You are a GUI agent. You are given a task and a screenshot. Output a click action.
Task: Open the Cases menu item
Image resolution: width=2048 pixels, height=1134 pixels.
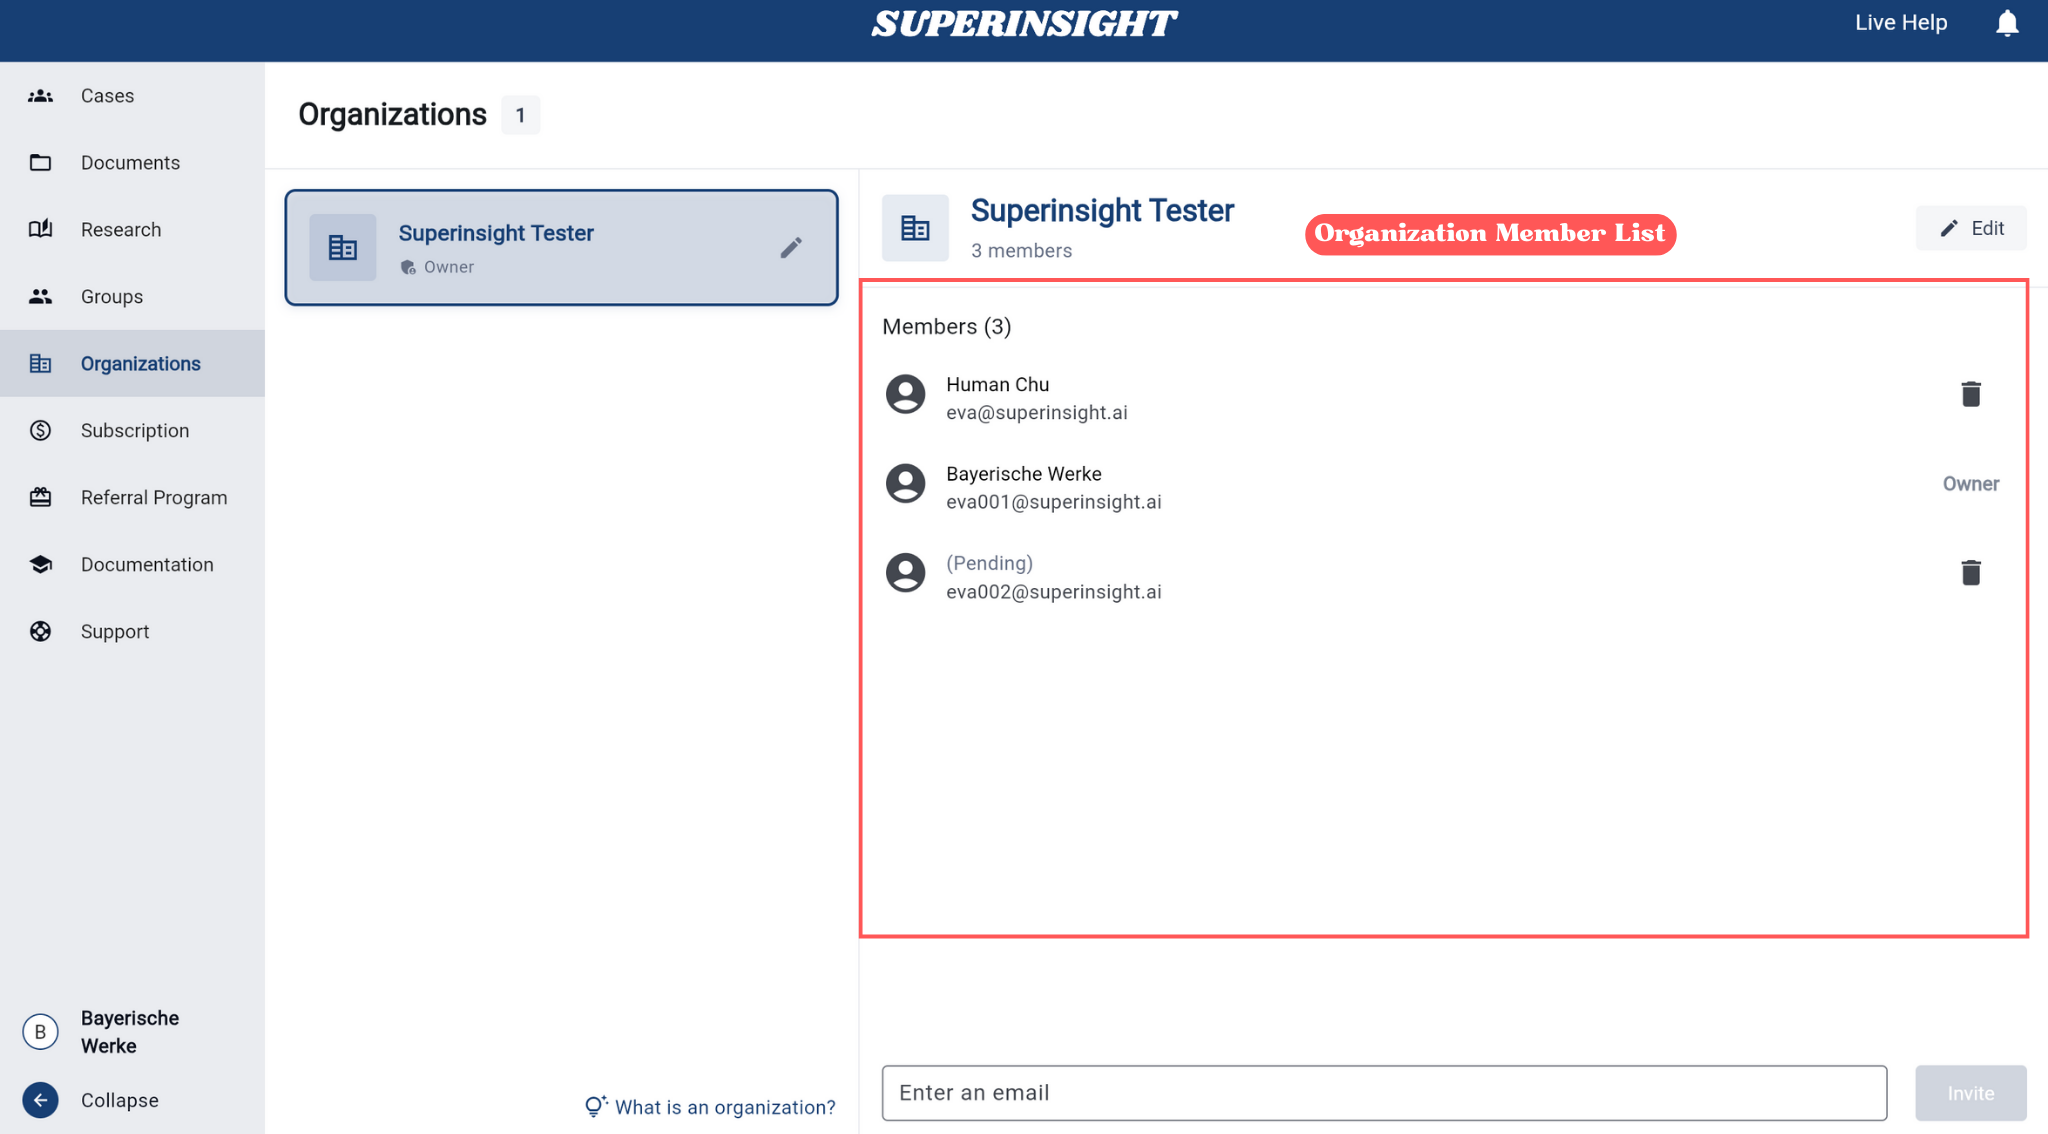click(132, 96)
